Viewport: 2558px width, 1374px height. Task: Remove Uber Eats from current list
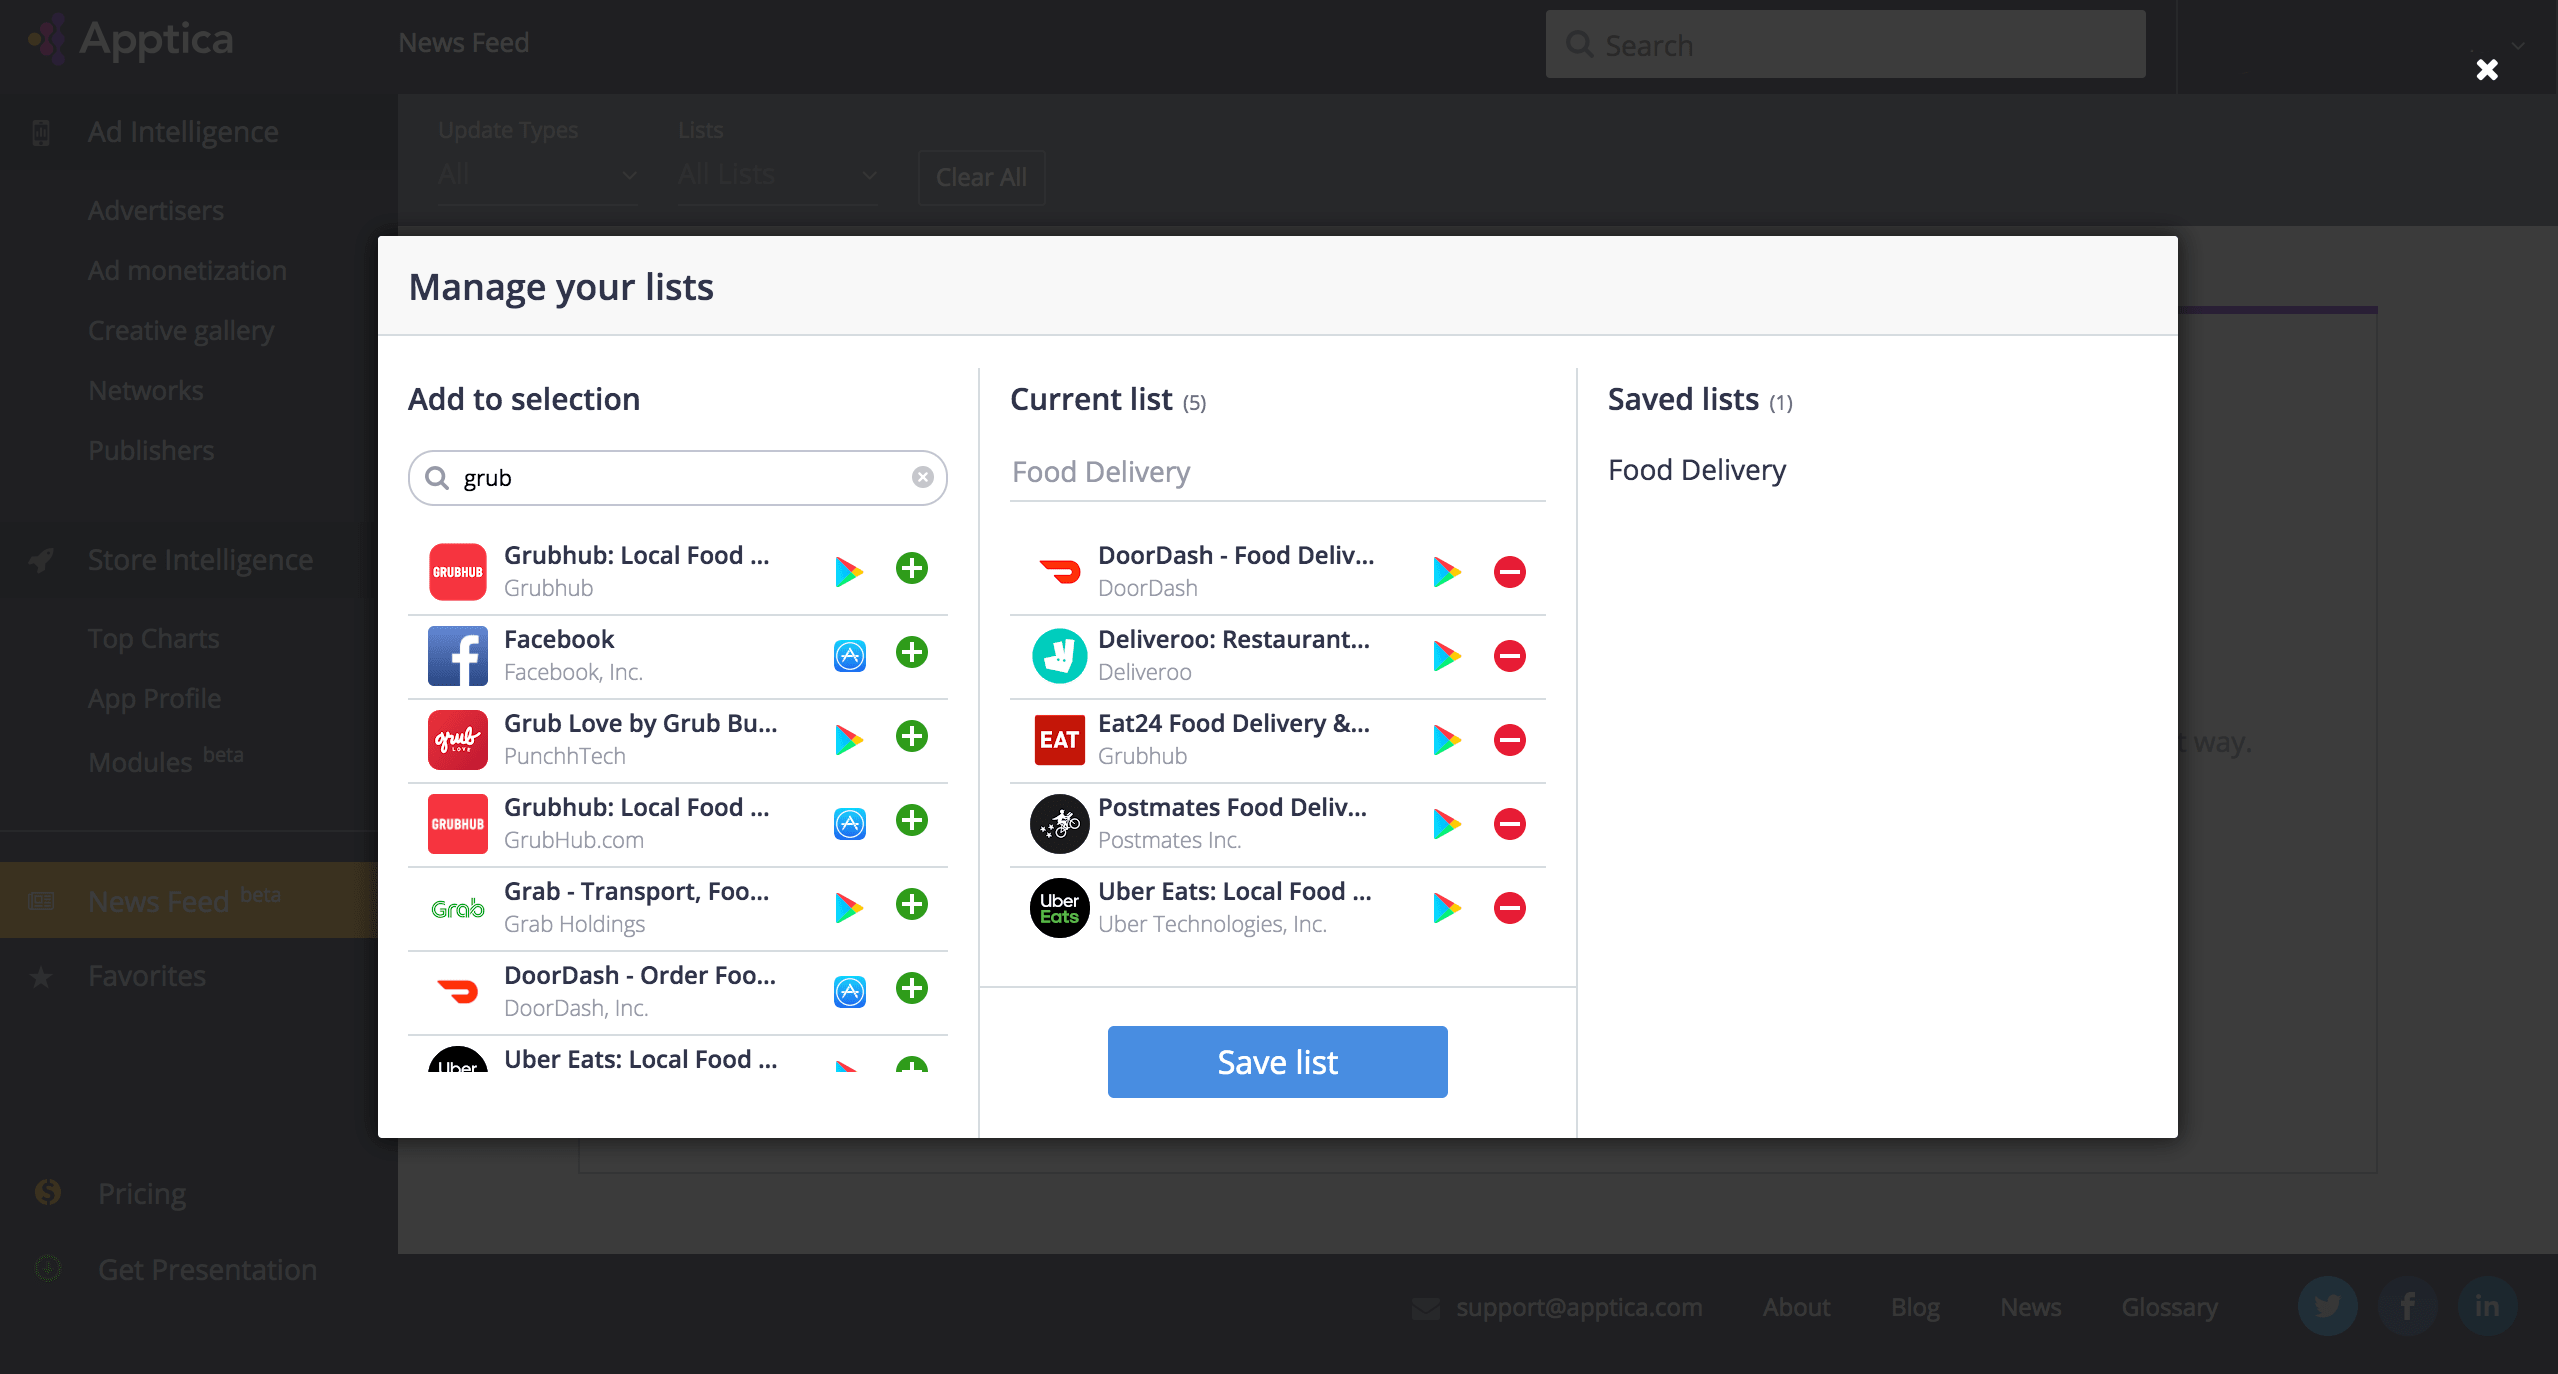point(1509,908)
